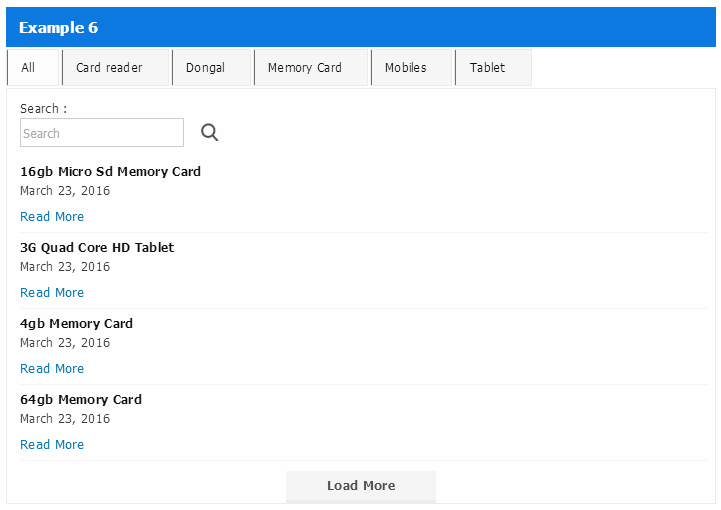Image resolution: width=721 pixels, height=510 pixels.
Task: Click the date under 64gb Memory Card
Action: 65,419
